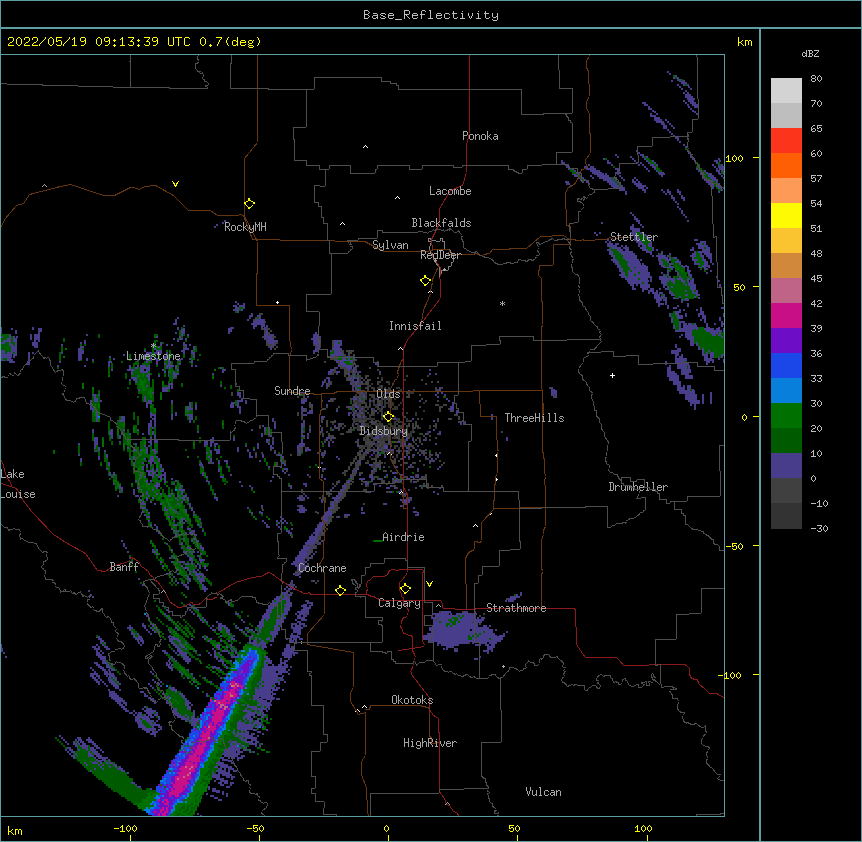
Task: Click the Vulcan label
Action: click(543, 792)
